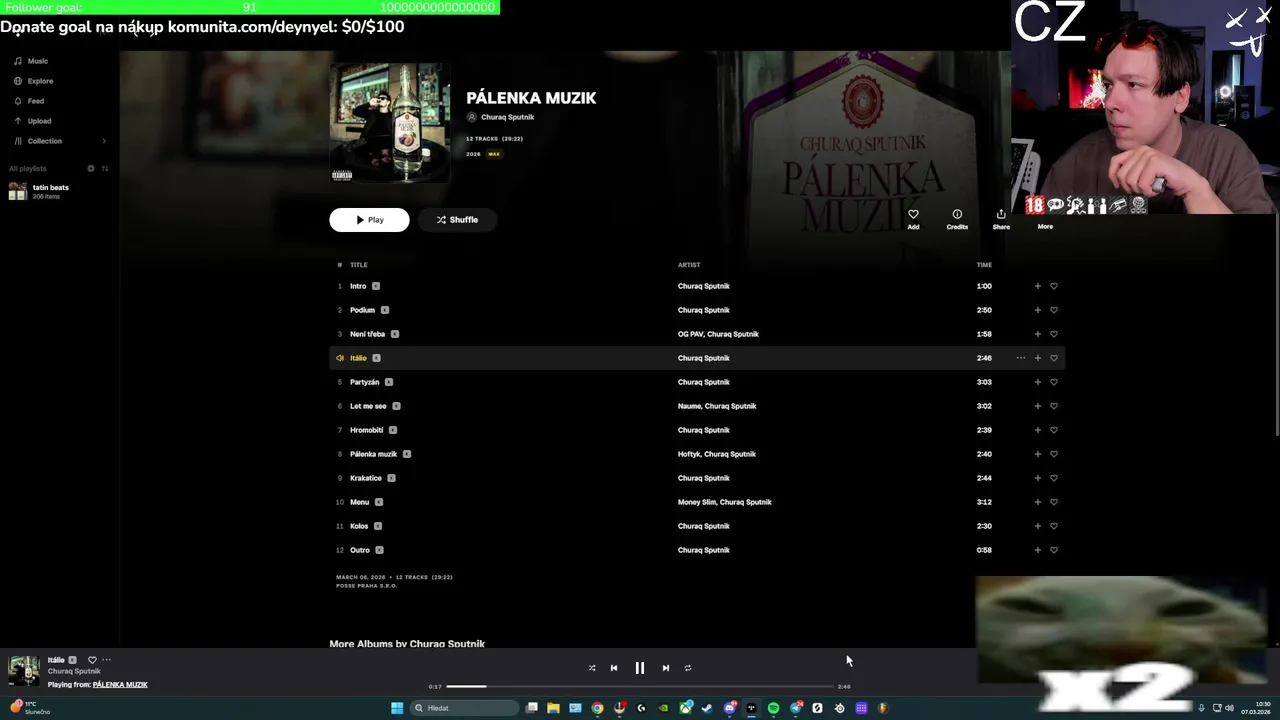
Task: Play the Pálenka Muzik album
Action: (369, 220)
